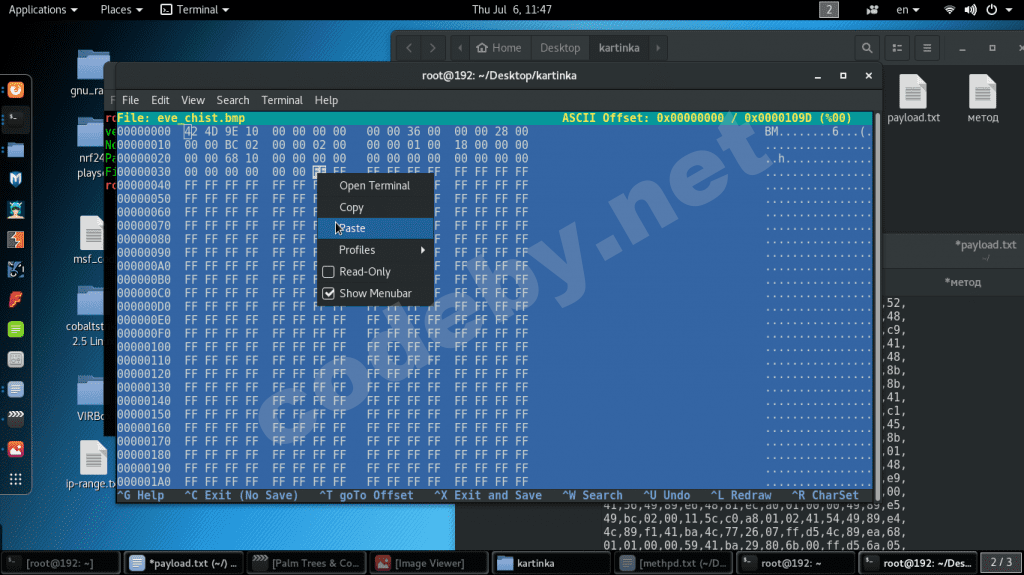Select Desktop in the file manager path bar
The image size is (1024, 575).
[560, 48]
